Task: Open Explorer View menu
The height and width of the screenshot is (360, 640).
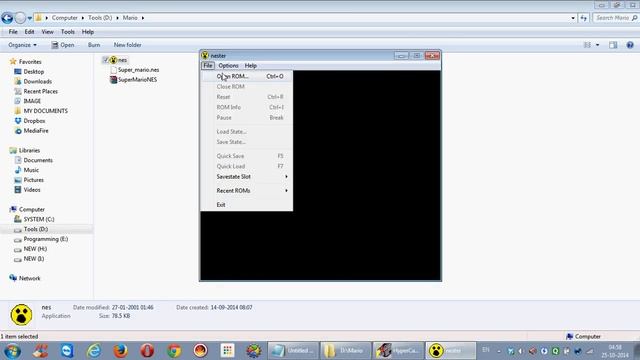Action: click(x=47, y=32)
